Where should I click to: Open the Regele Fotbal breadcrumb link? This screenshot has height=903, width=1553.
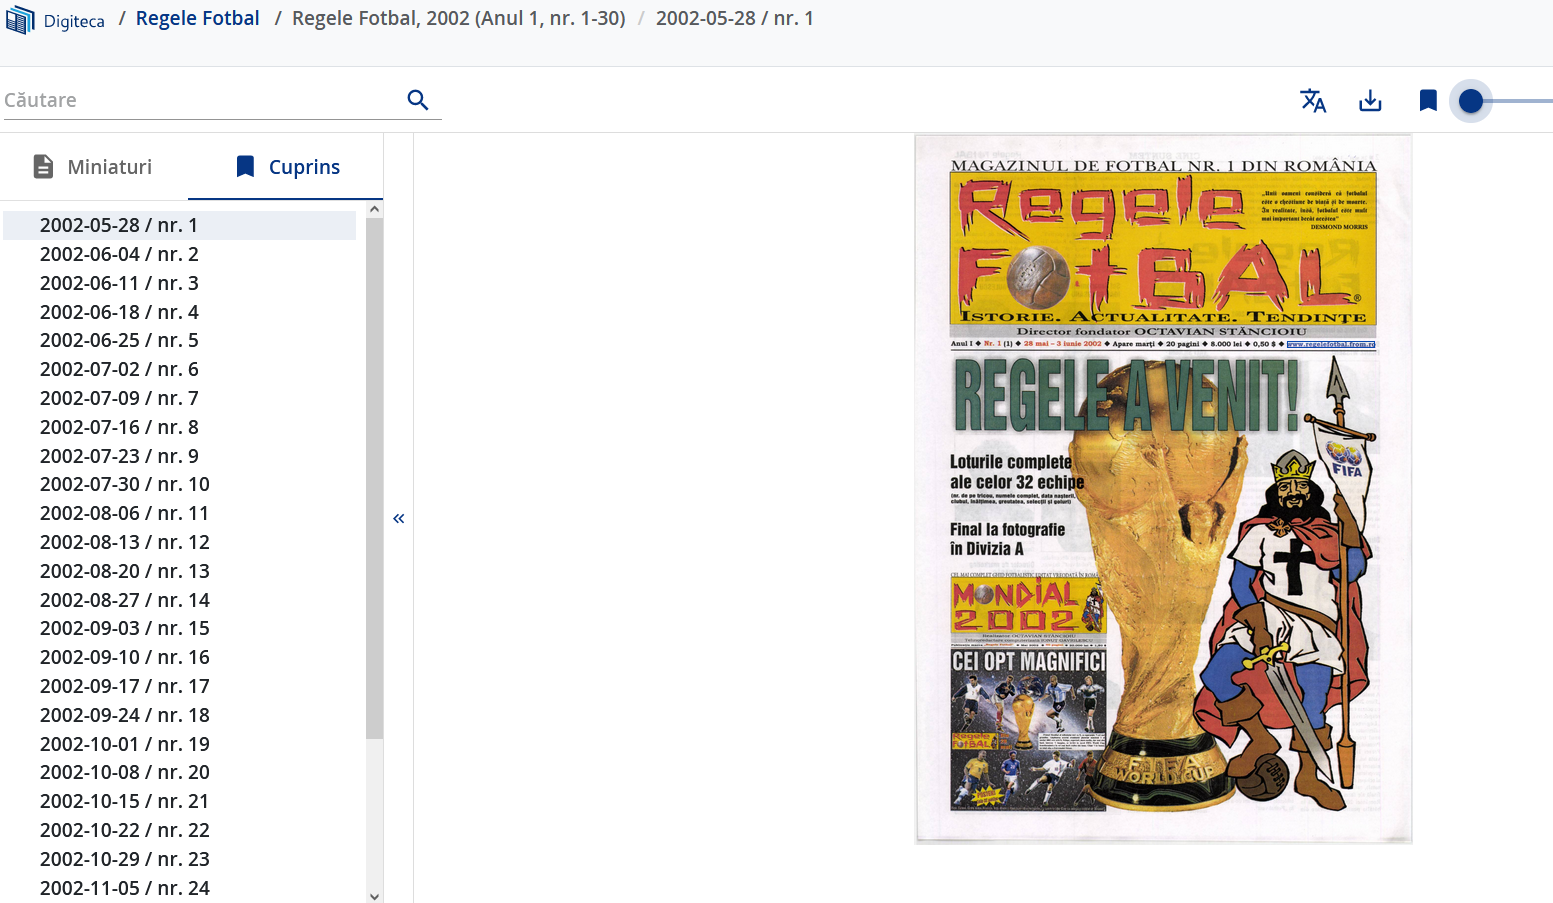[197, 18]
